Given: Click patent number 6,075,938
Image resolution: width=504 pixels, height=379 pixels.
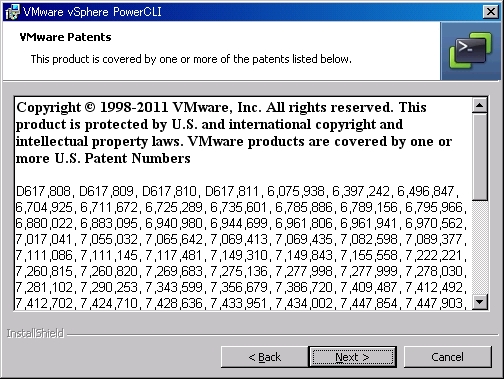Looking at the screenshot, I should point(296,191).
